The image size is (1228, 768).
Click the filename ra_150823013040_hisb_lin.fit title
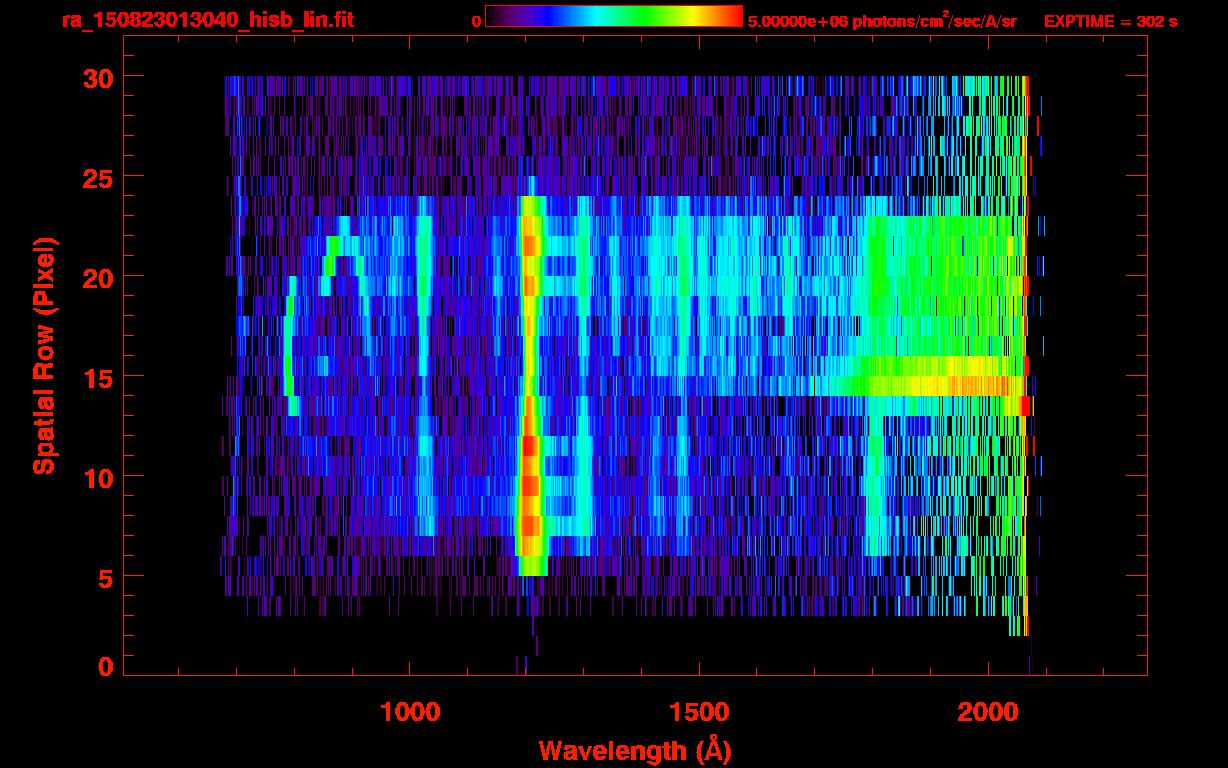click(x=207, y=20)
